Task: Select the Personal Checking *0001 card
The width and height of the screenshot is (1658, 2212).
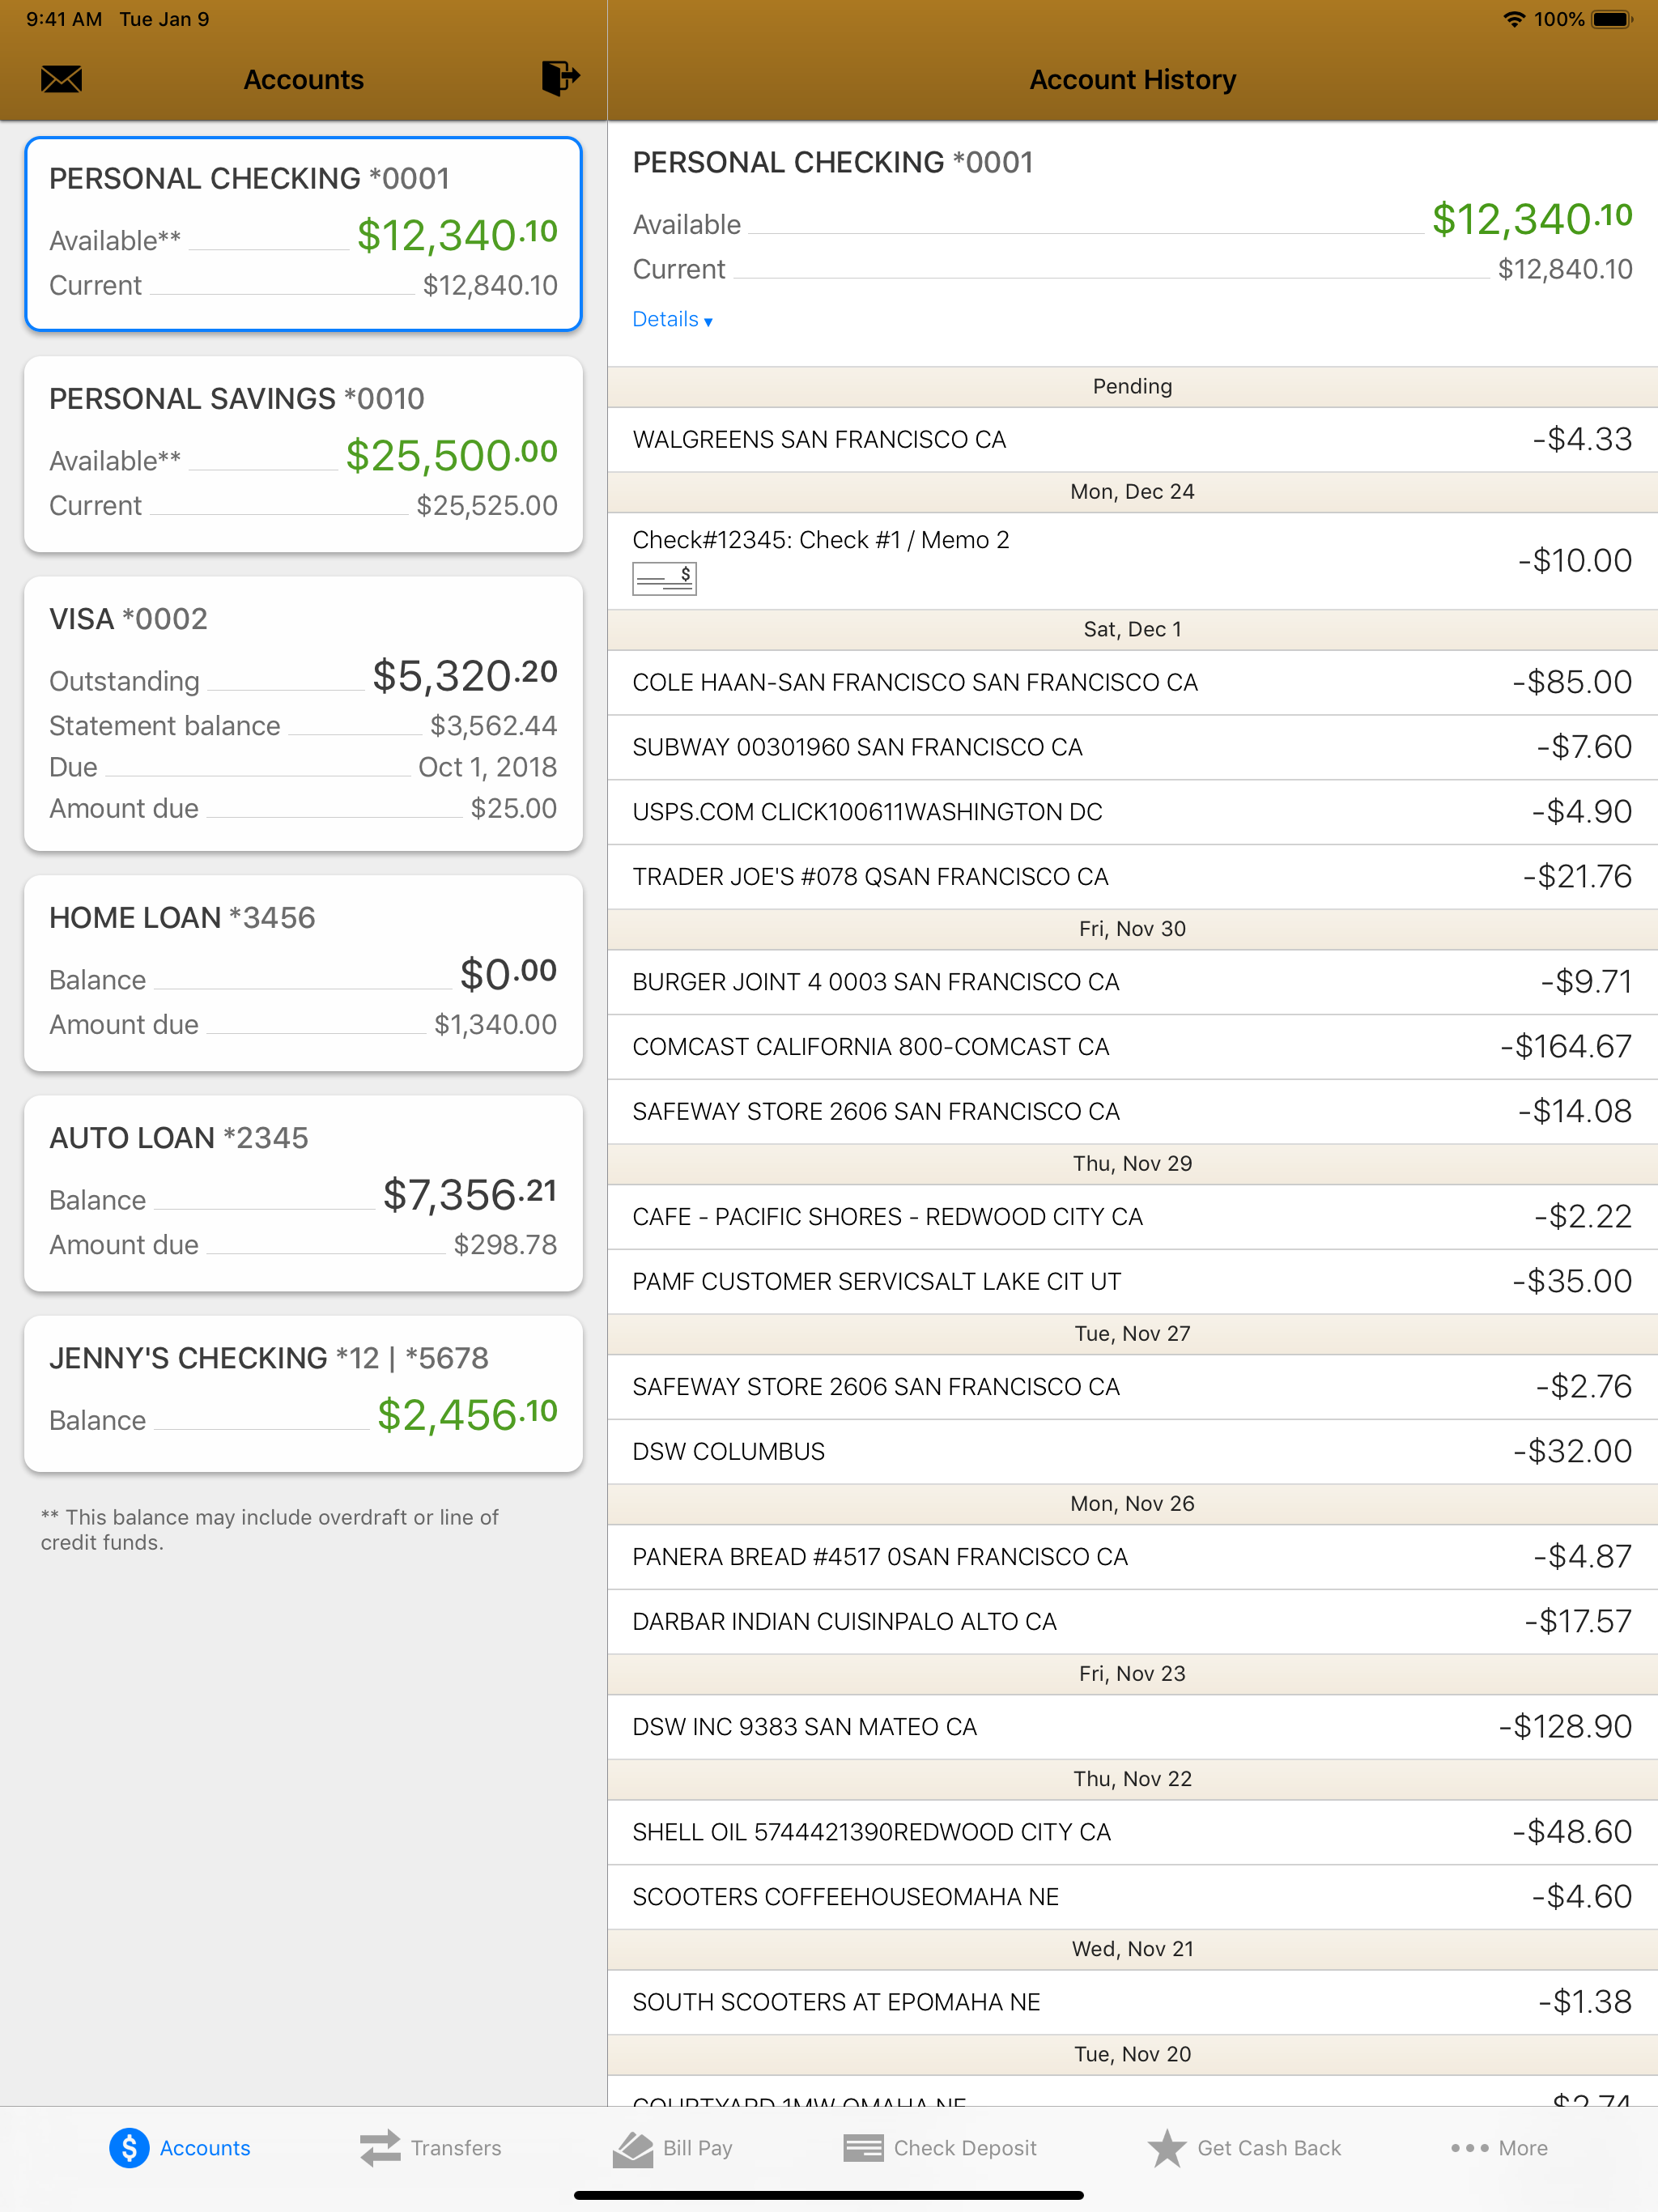Action: point(303,234)
